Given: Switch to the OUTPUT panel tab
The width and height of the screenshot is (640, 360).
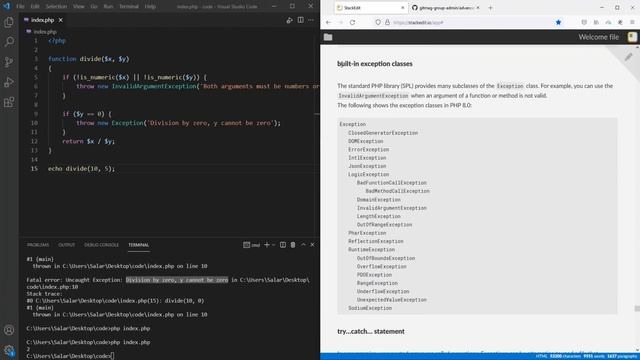Looking at the screenshot, I should click(x=67, y=245).
